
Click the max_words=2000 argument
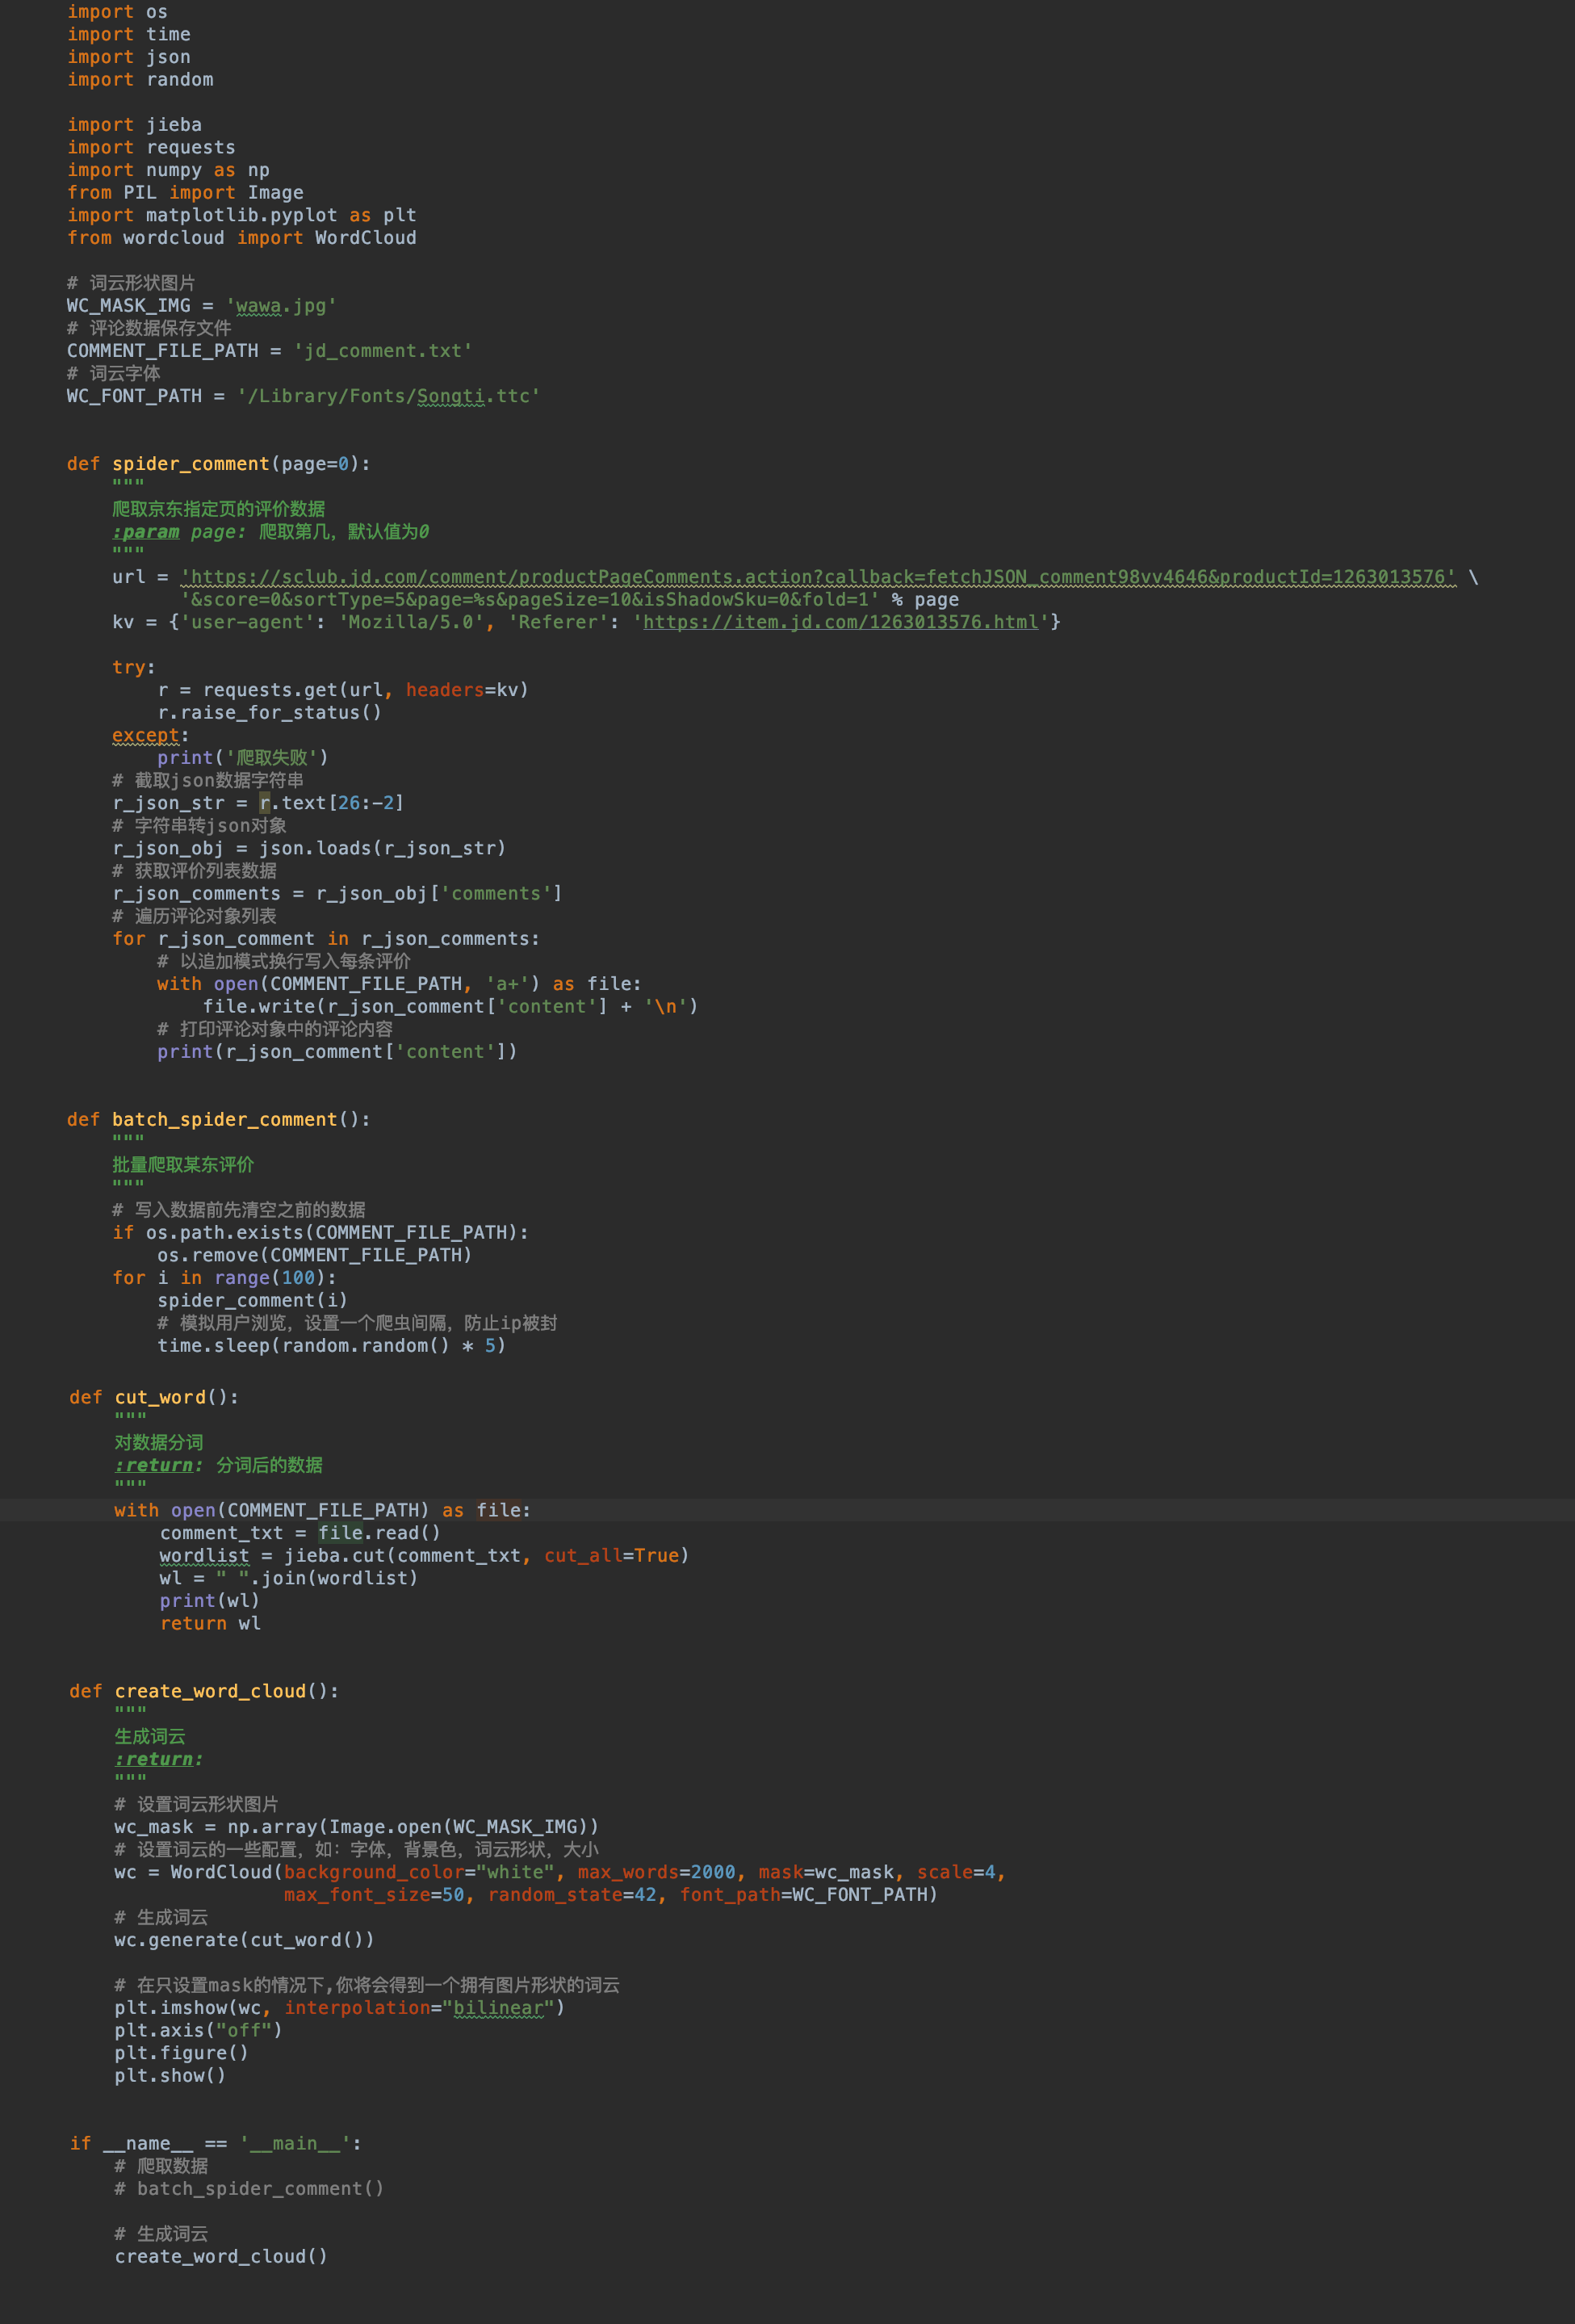(656, 1872)
